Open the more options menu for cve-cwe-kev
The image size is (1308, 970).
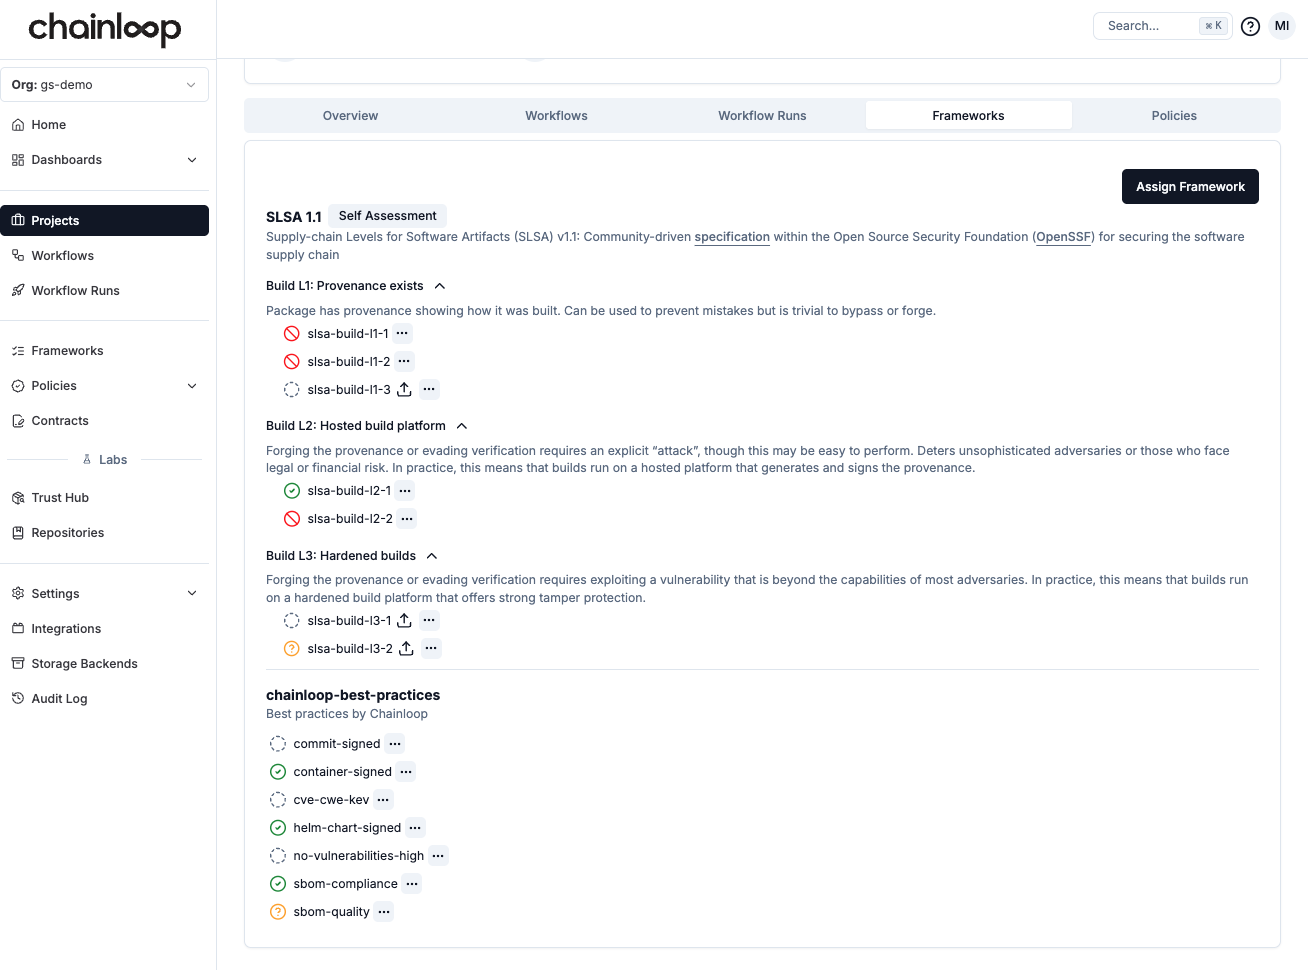tap(383, 799)
